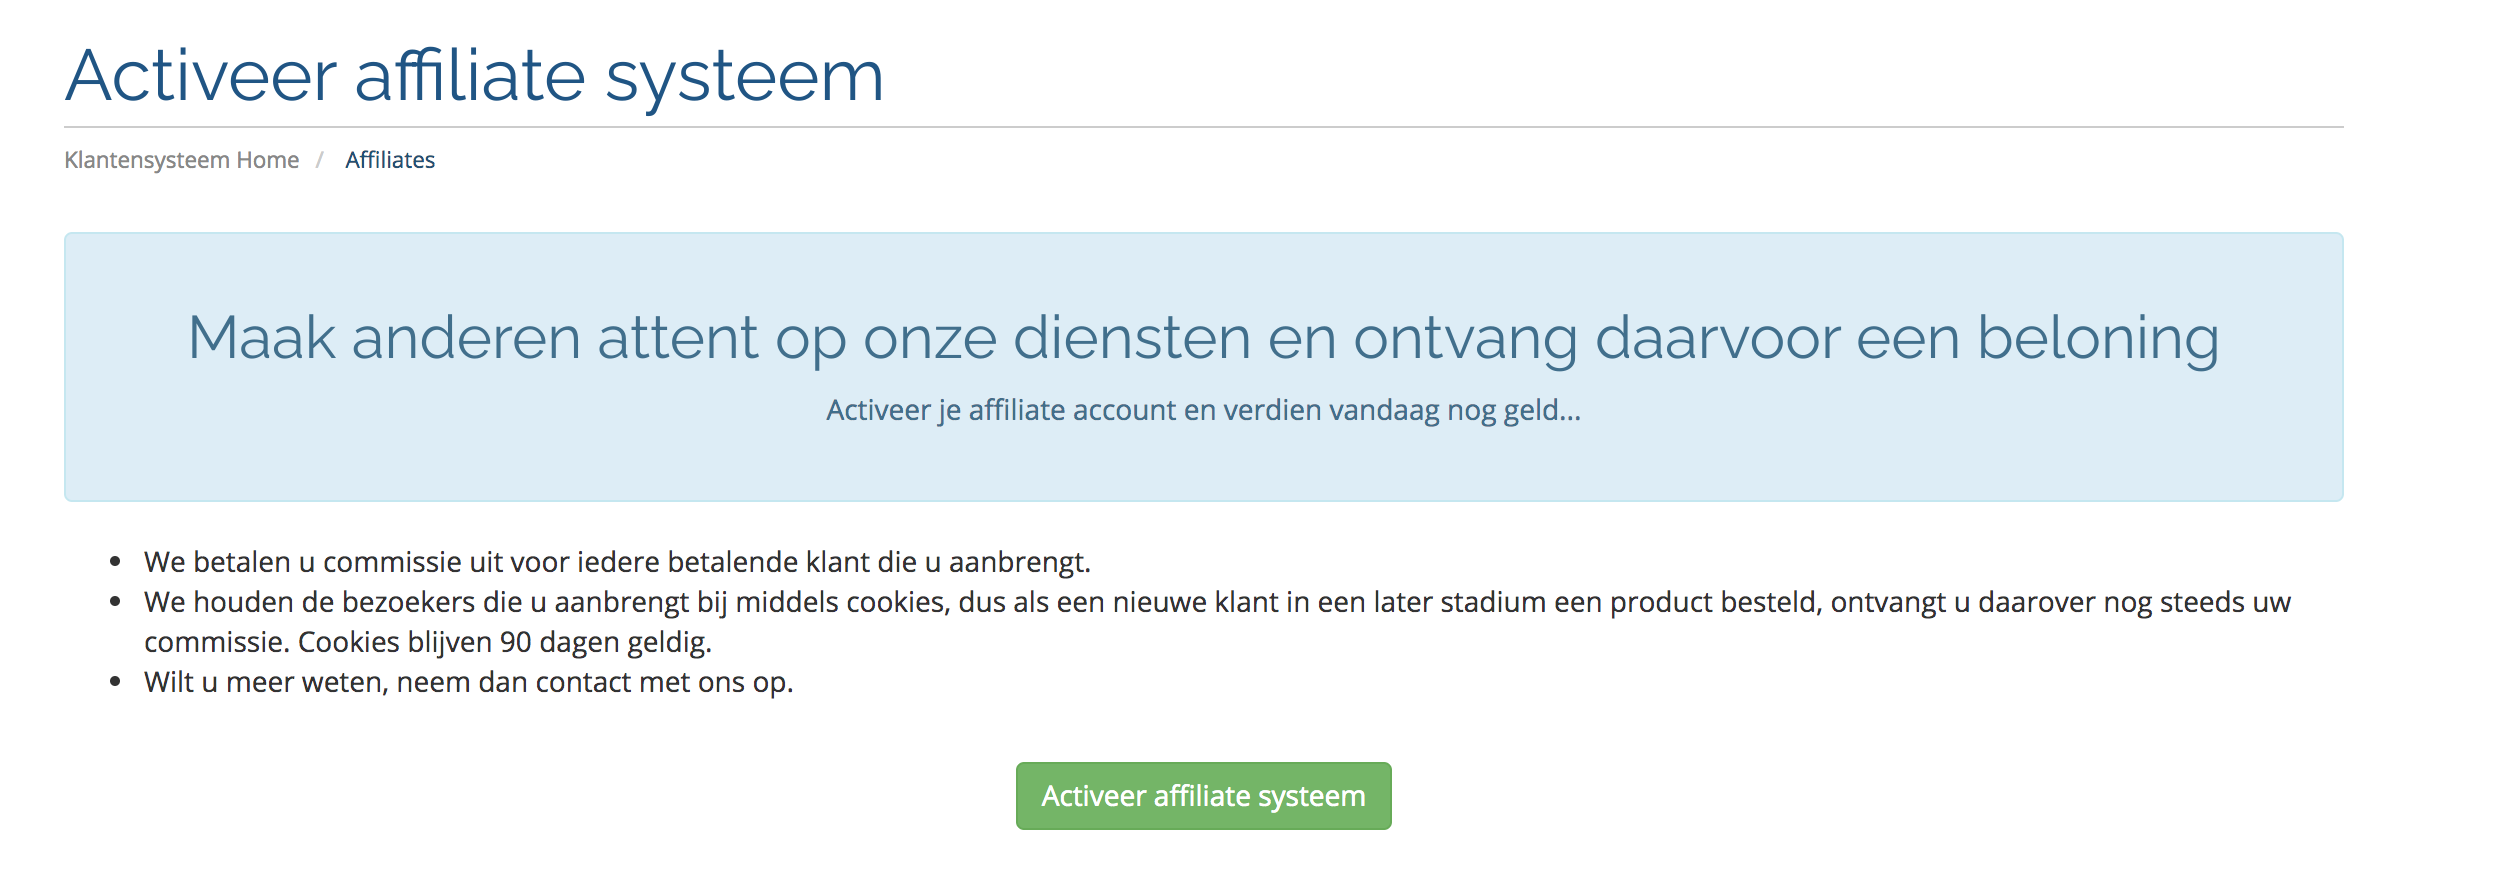The height and width of the screenshot is (896, 2508).
Task: Click the second bullet's first line about middels cookies
Action: pos(1216,602)
